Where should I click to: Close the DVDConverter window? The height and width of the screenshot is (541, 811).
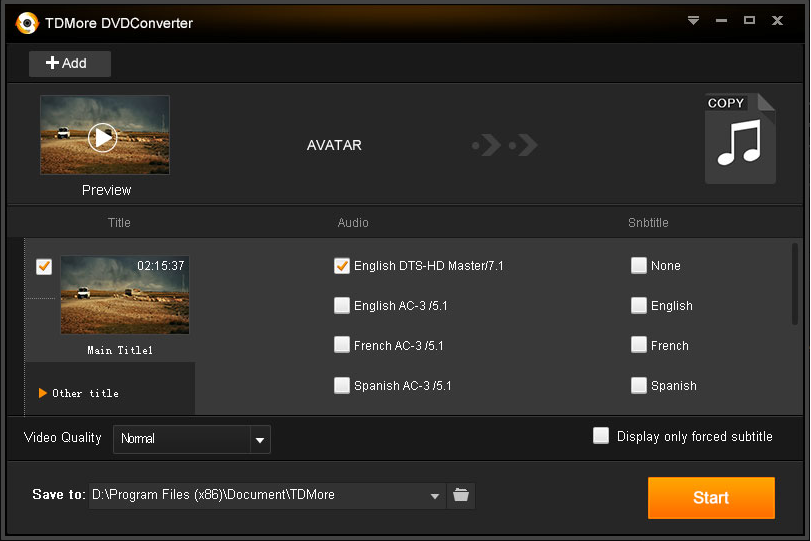(777, 20)
